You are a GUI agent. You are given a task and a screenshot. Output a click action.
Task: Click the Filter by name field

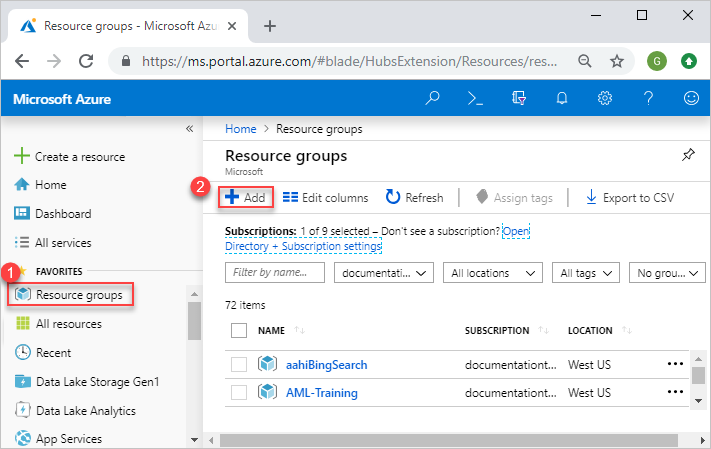click(x=275, y=272)
